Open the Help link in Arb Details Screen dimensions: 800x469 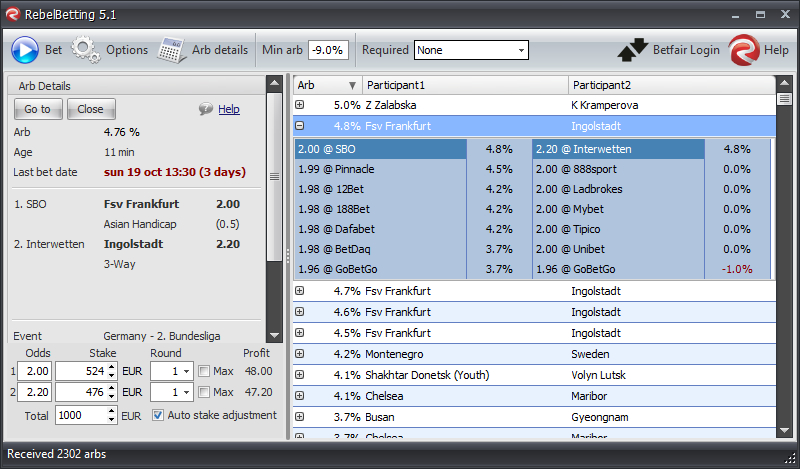coord(229,109)
